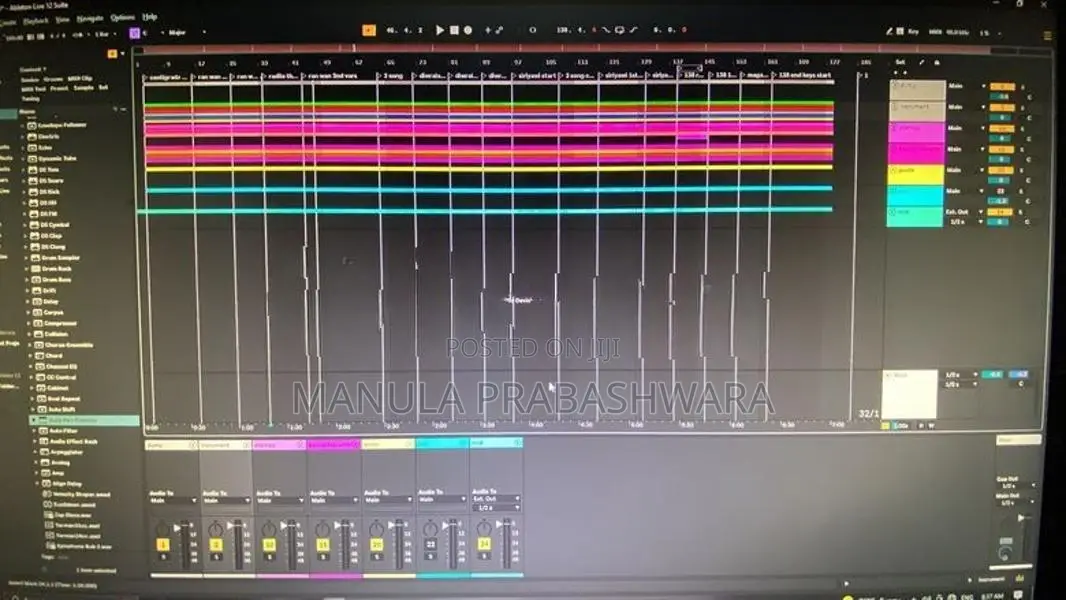Open the Help menu
The image size is (1066, 600).
coord(150,17)
